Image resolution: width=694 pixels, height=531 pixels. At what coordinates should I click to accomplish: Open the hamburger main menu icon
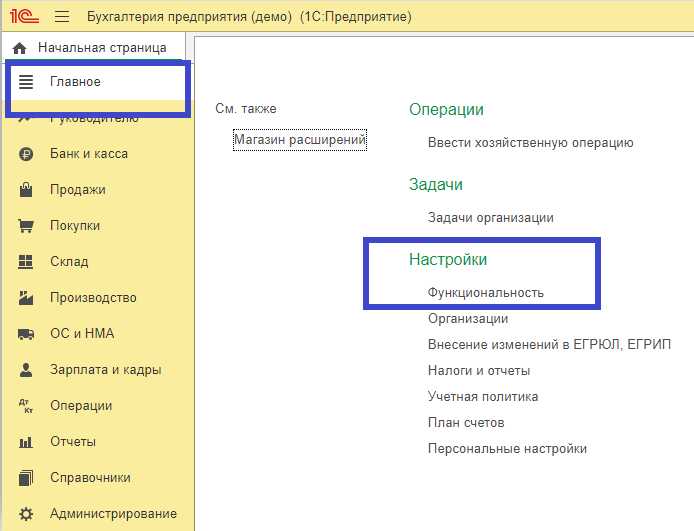[x=62, y=17]
